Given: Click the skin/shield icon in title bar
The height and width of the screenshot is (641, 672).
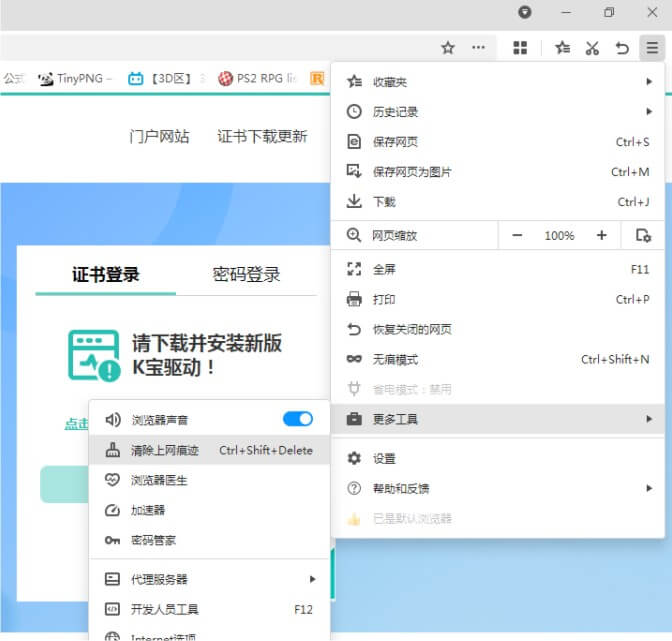Looking at the screenshot, I should (x=525, y=12).
